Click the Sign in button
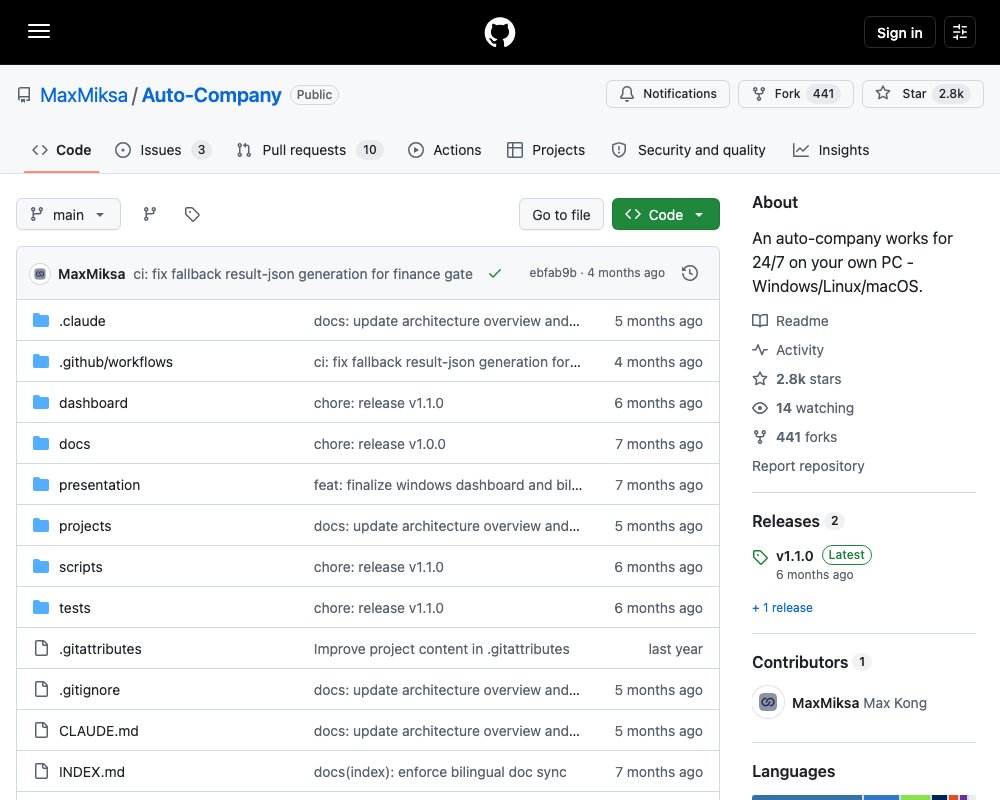 click(x=899, y=33)
